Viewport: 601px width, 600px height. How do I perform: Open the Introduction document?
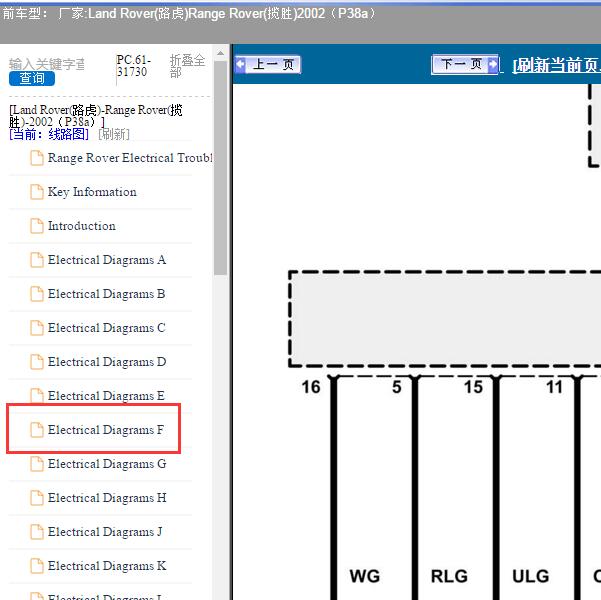(x=82, y=226)
